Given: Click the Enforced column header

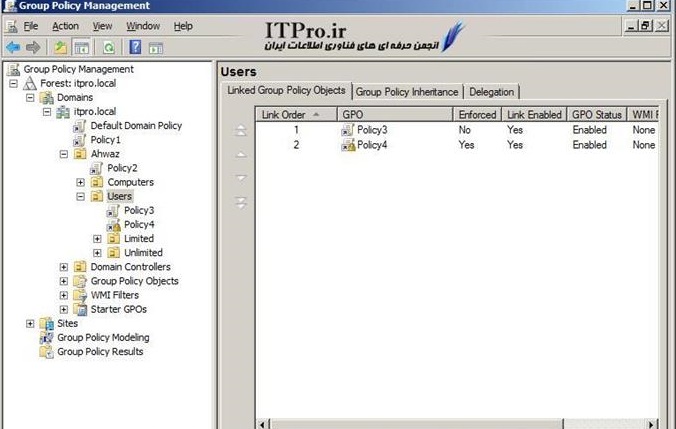Looking at the screenshot, I should pyautogui.click(x=476, y=115).
